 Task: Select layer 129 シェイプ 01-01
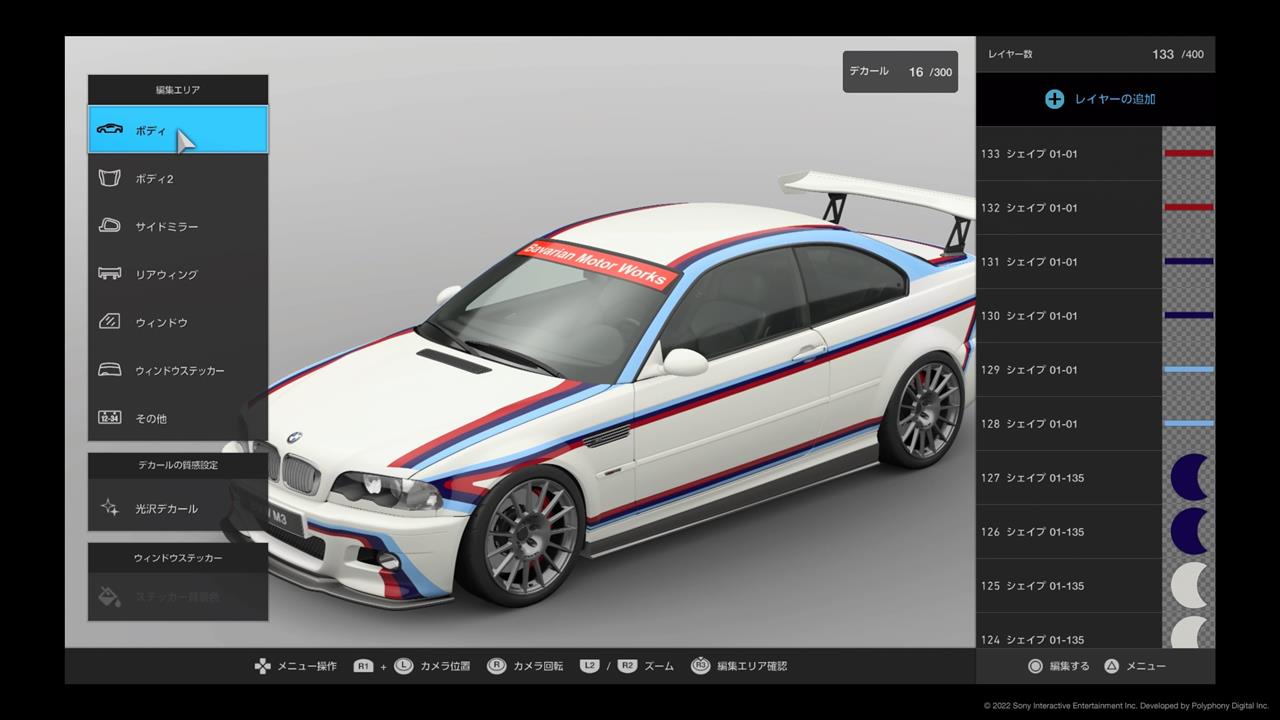tap(1096, 370)
